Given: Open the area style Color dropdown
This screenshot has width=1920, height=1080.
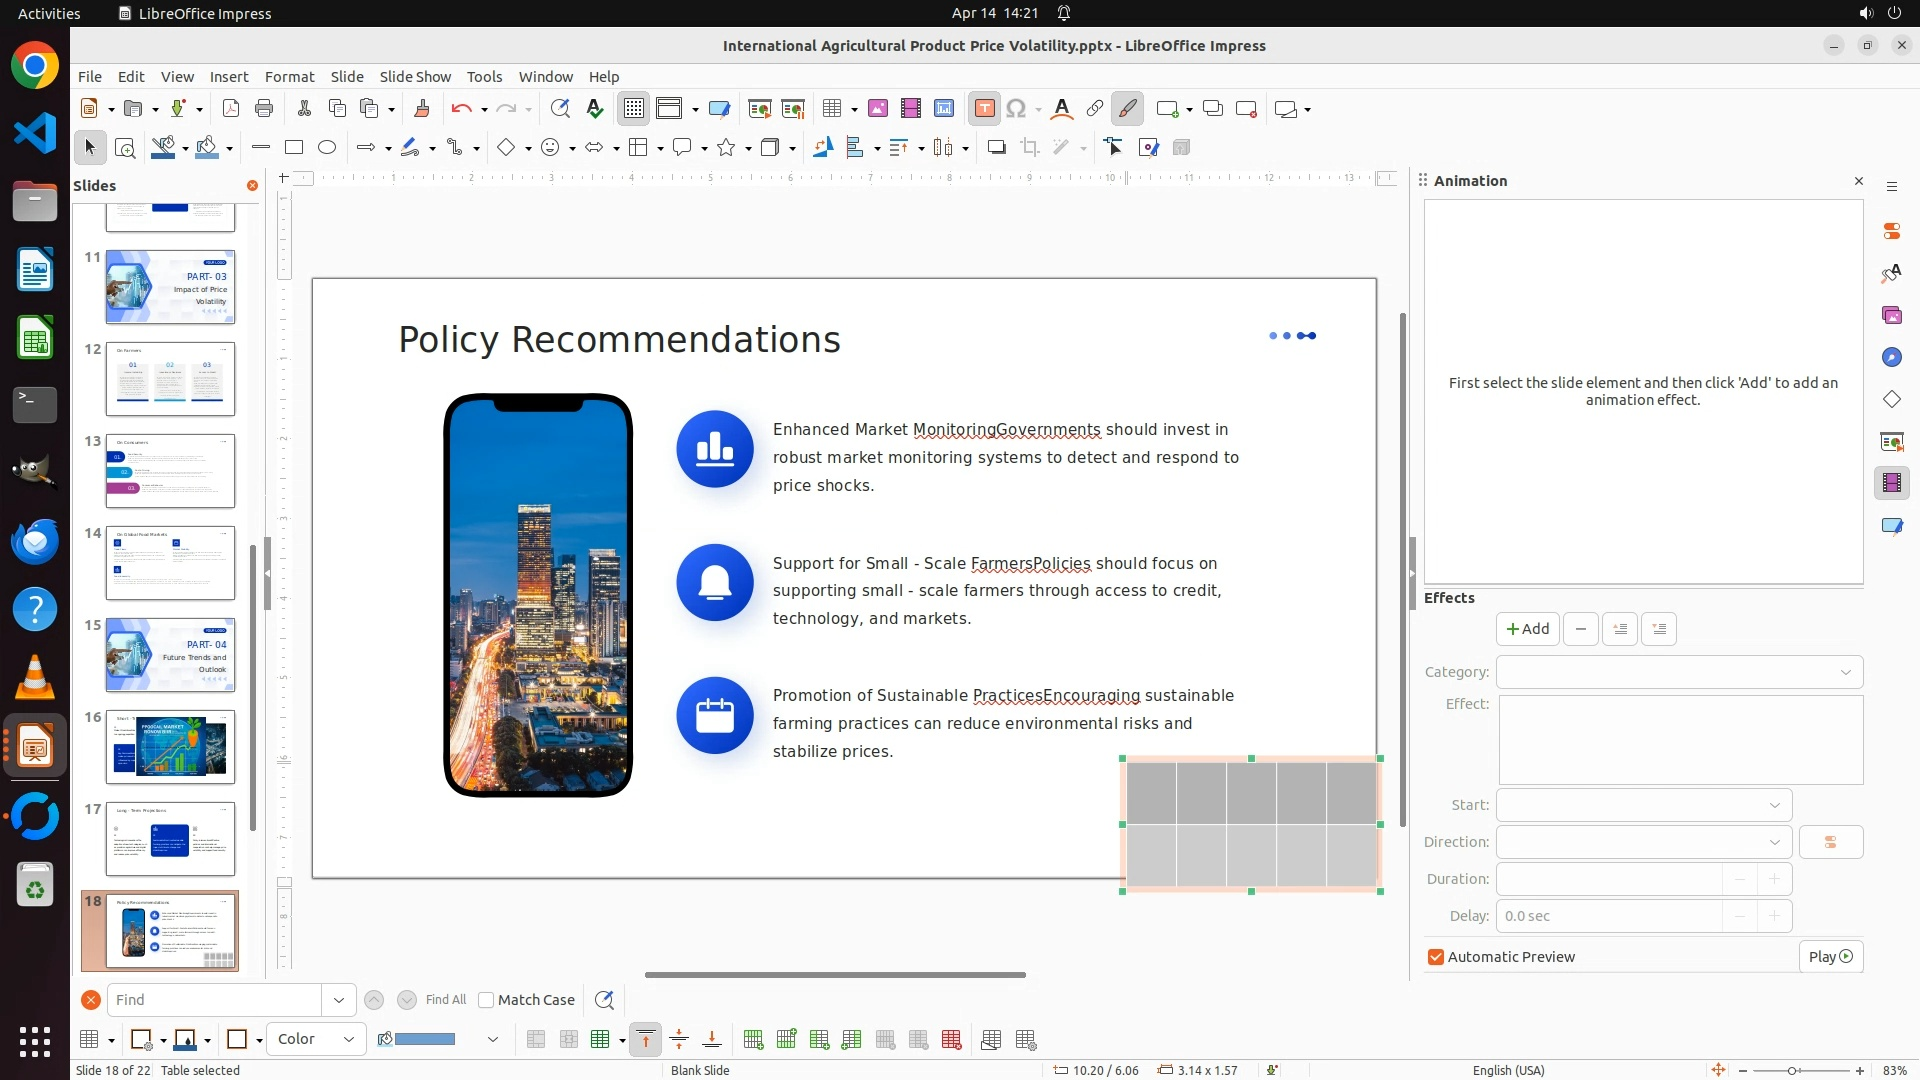Looking at the screenshot, I should (x=316, y=1039).
